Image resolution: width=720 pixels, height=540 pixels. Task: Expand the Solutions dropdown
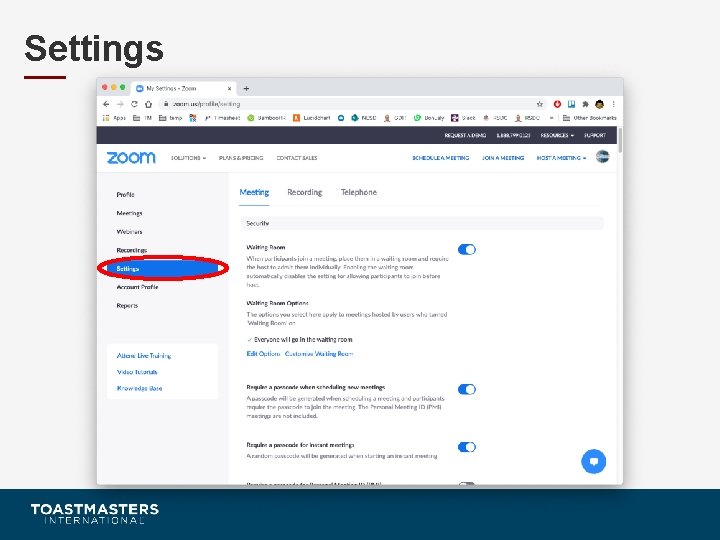pos(188,158)
